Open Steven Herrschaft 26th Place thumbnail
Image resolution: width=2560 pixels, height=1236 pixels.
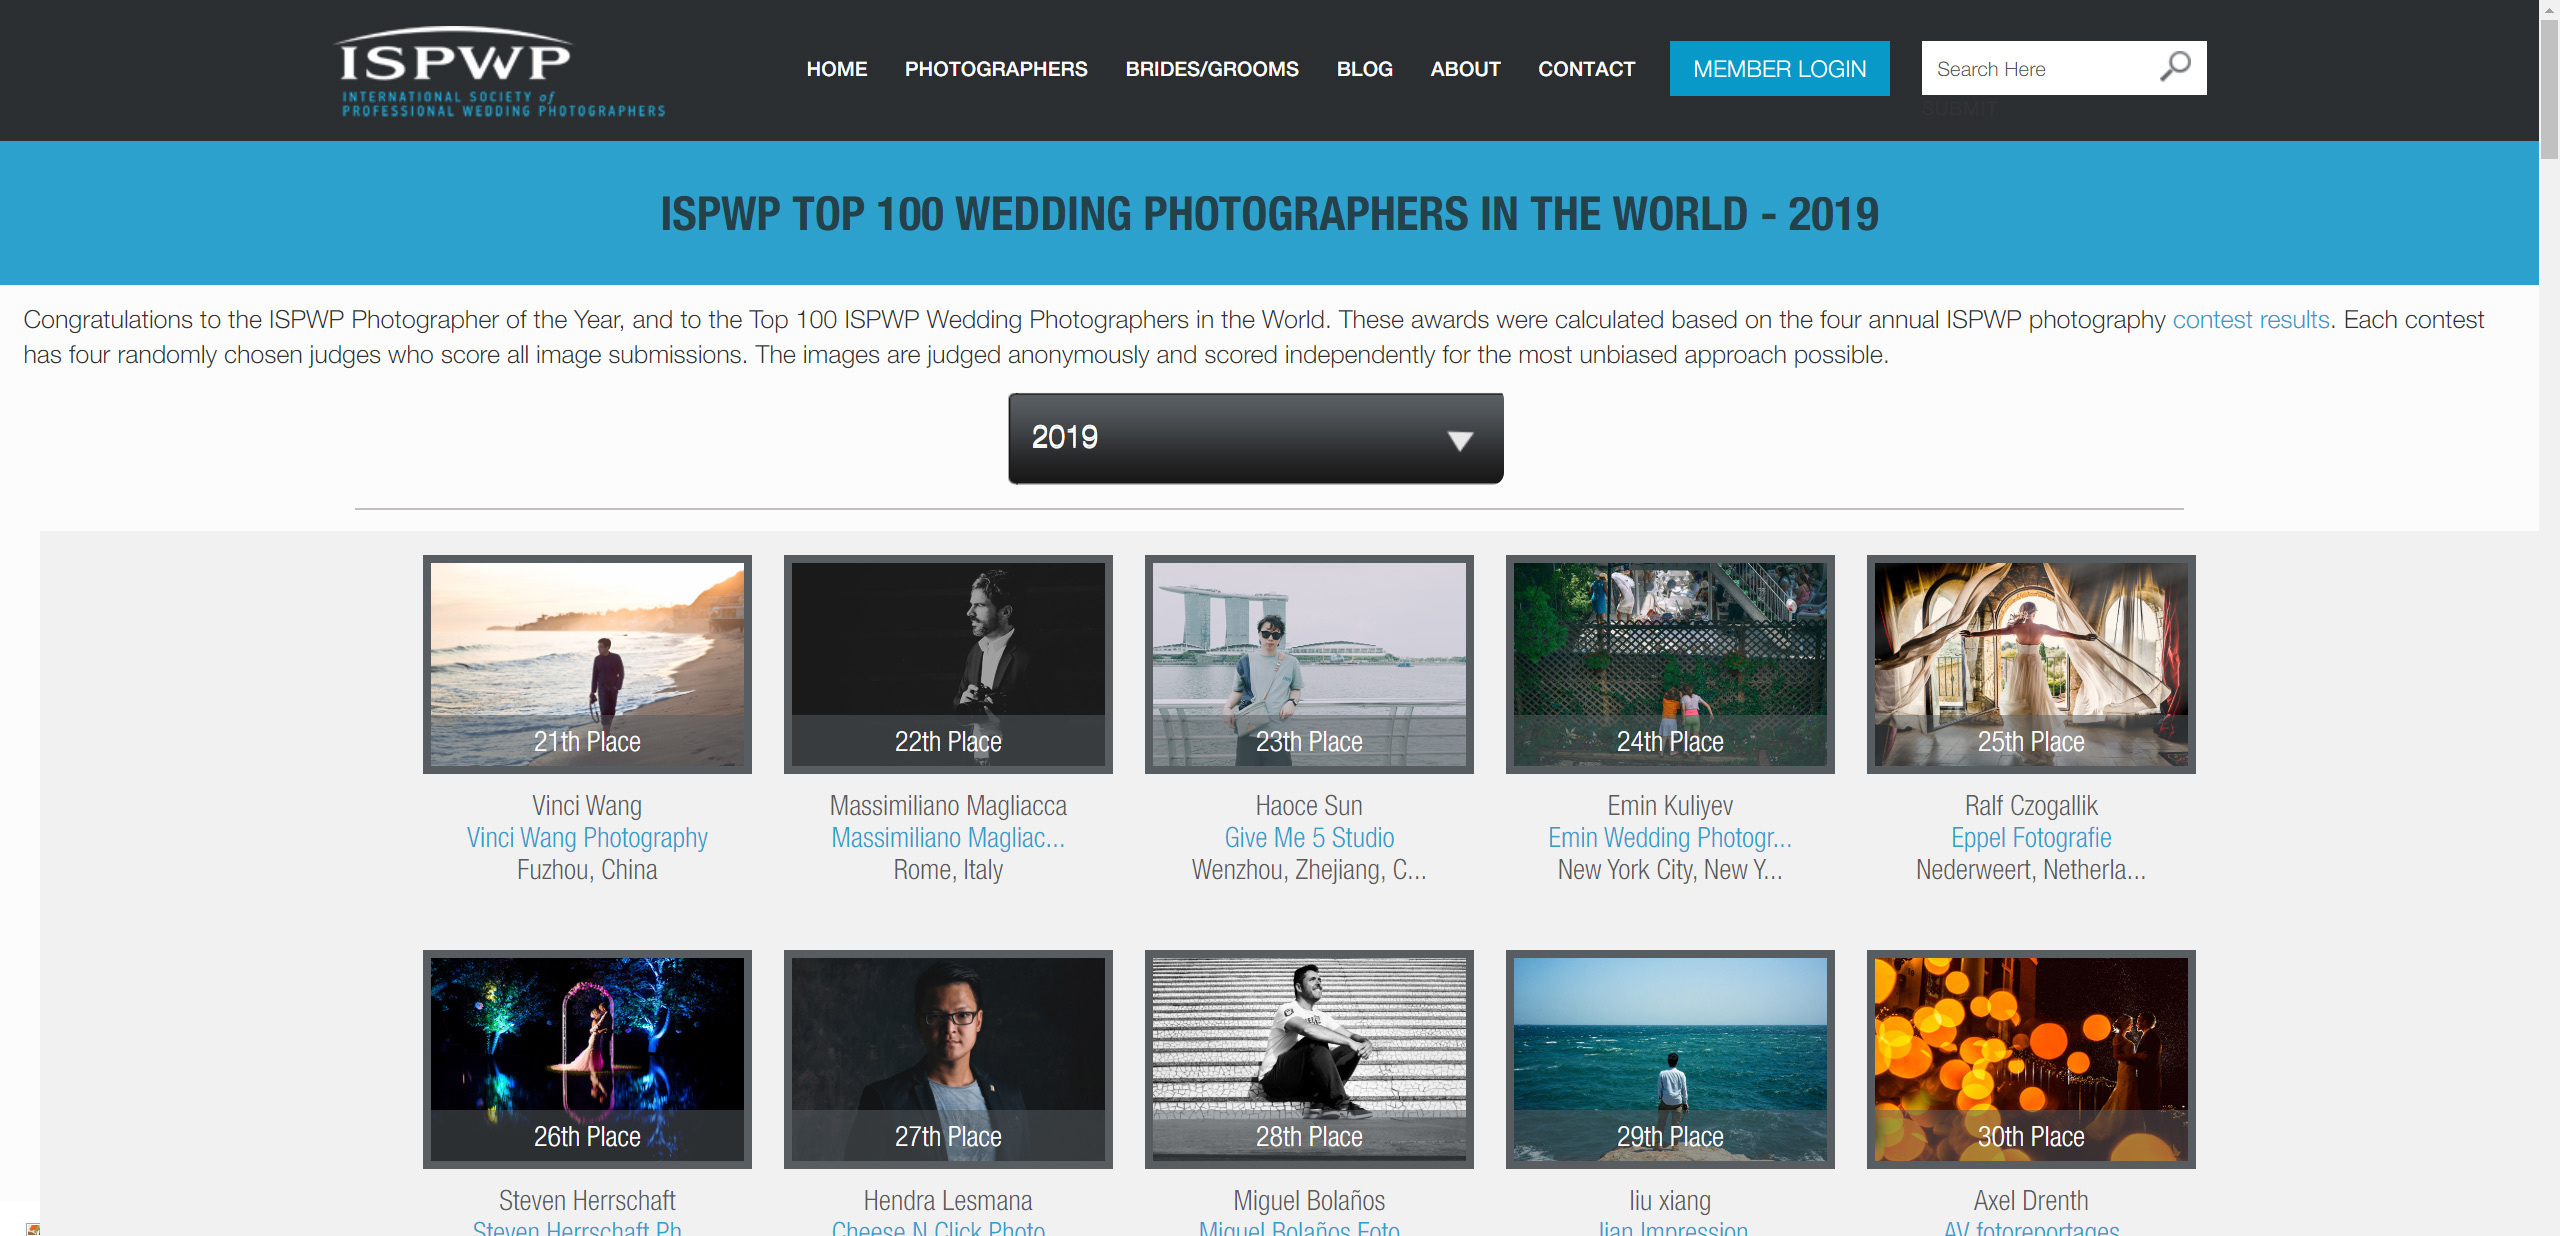click(587, 1058)
